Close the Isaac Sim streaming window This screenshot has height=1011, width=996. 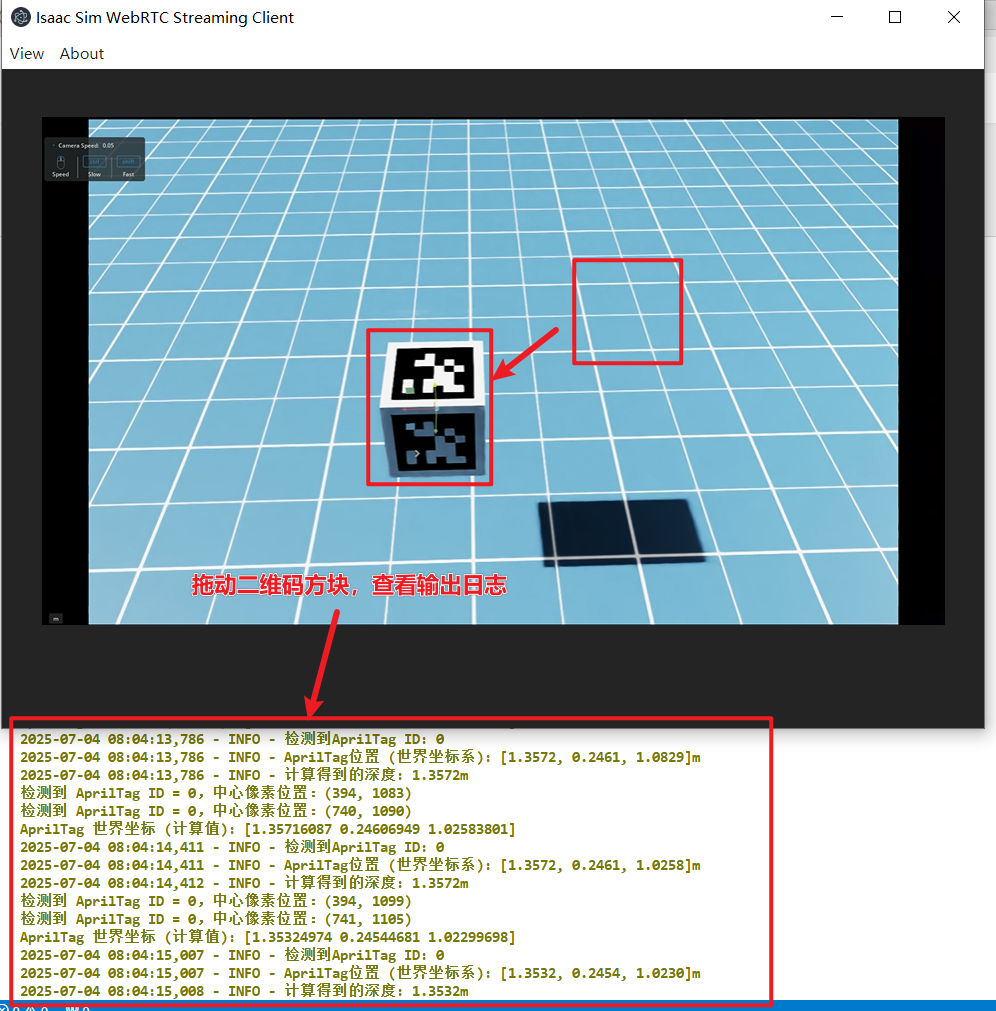pos(954,17)
